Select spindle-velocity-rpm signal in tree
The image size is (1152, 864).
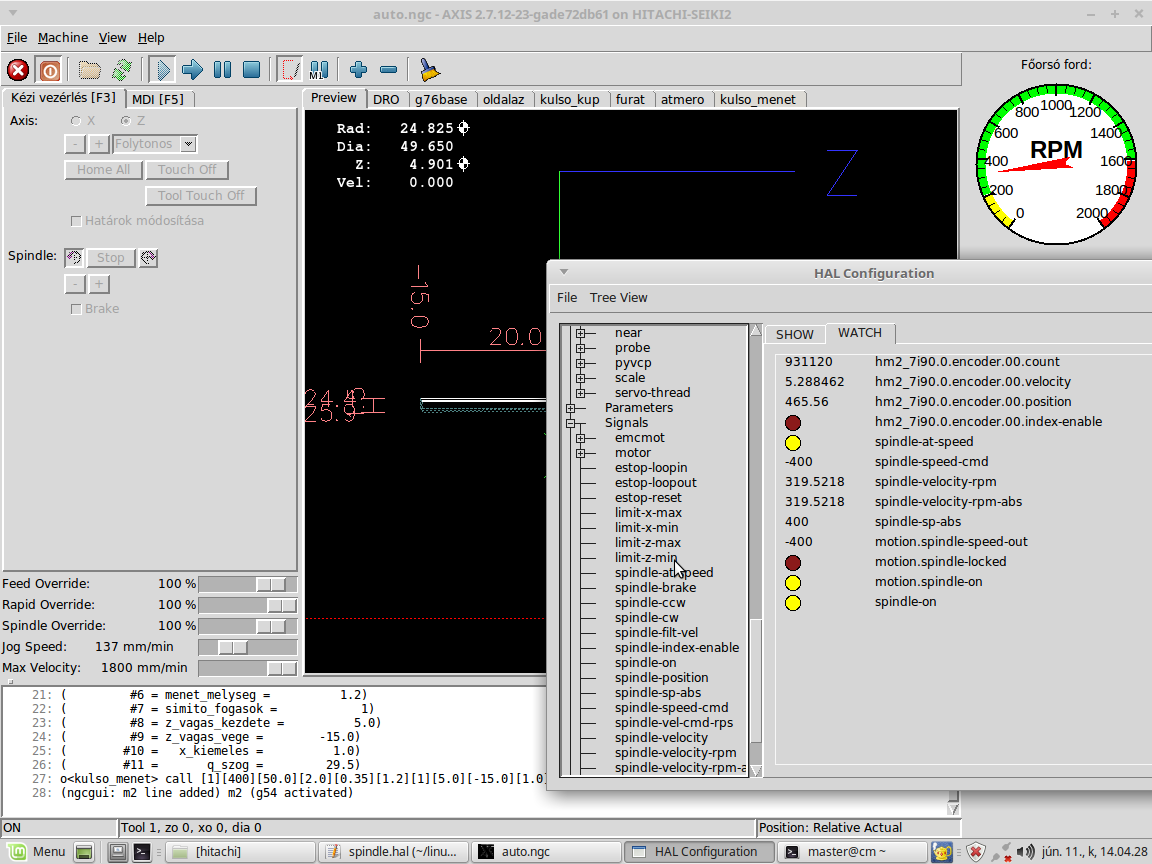tap(675, 752)
